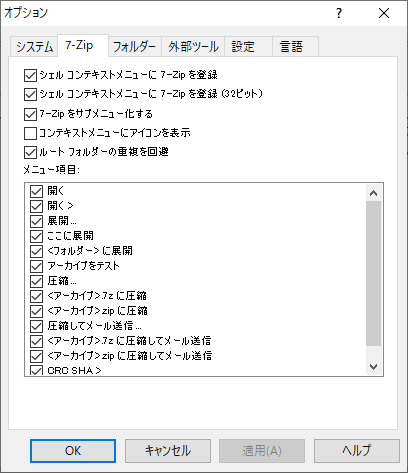408x473 pixels.
Task: Click the OK button
Action: pyautogui.click(x=73, y=451)
